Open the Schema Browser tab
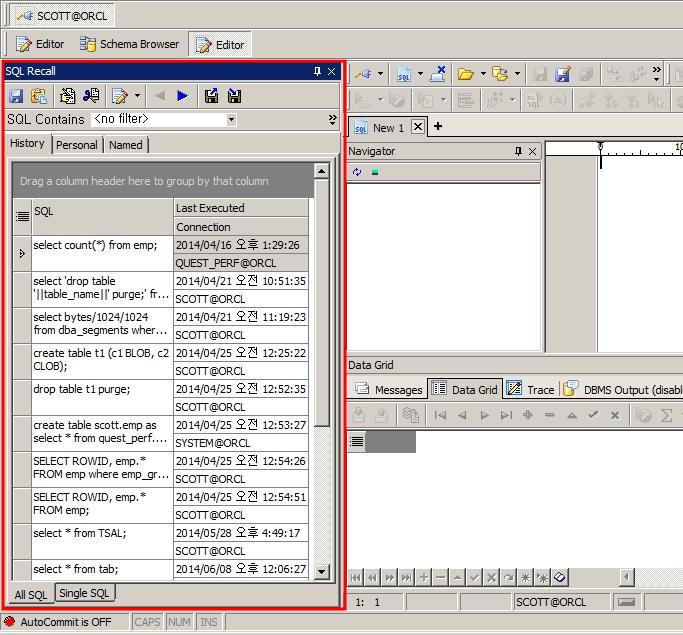Viewport: 683px width, 635px height. (x=130, y=44)
